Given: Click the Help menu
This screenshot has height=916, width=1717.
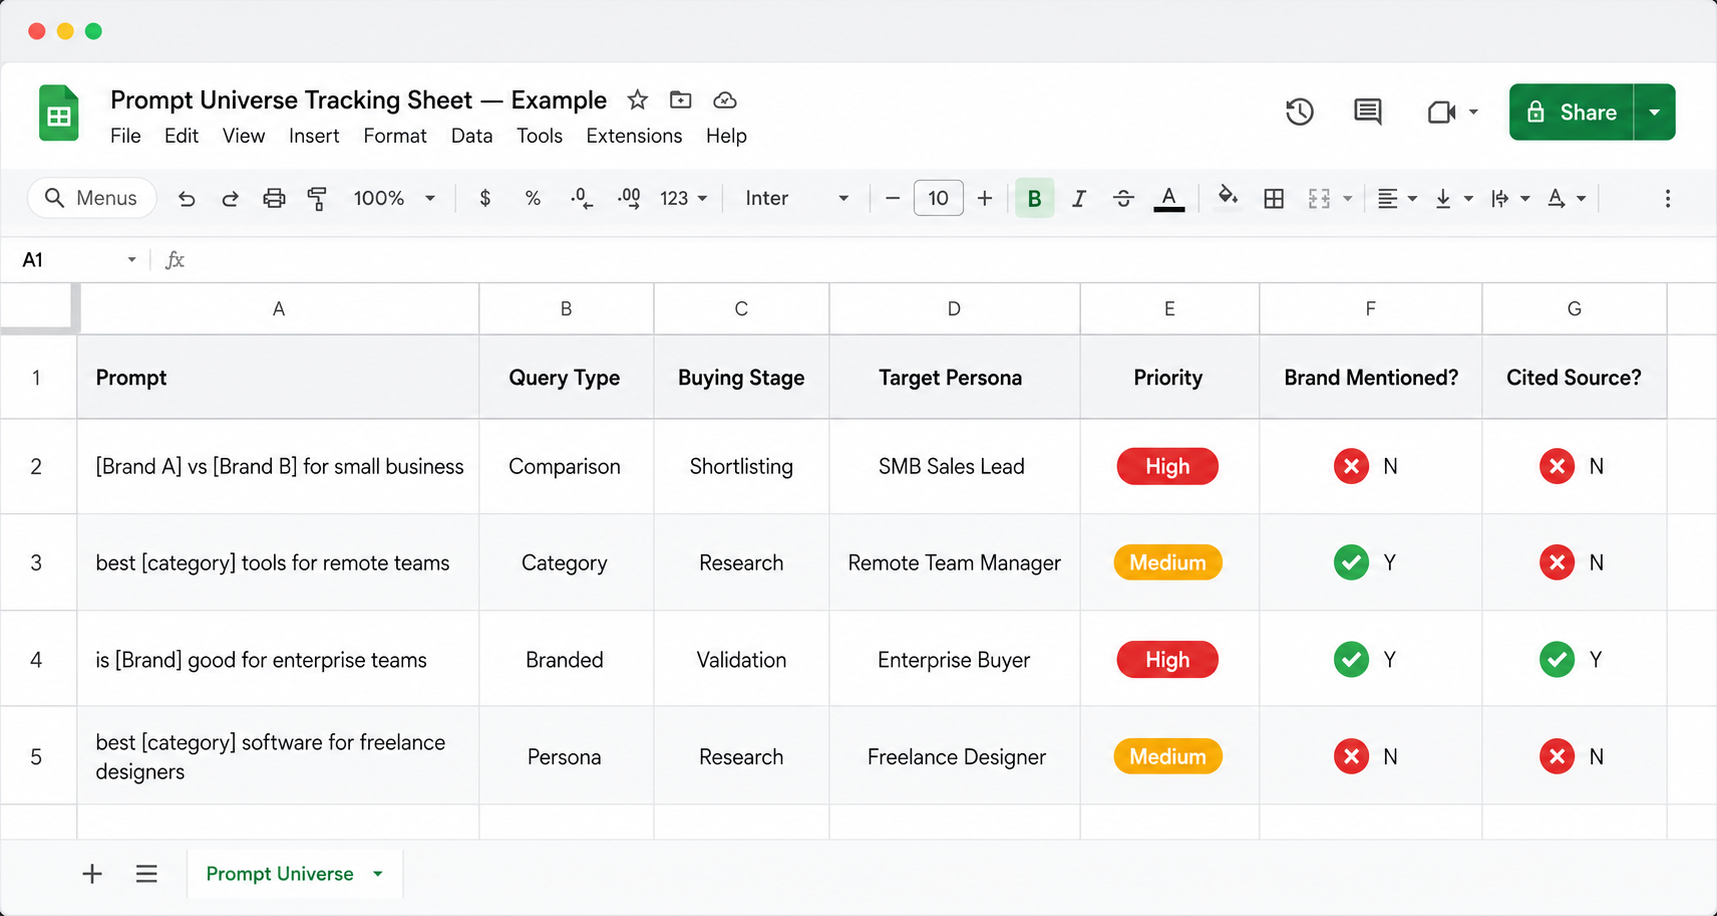Looking at the screenshot, I should tap(726, 136).
